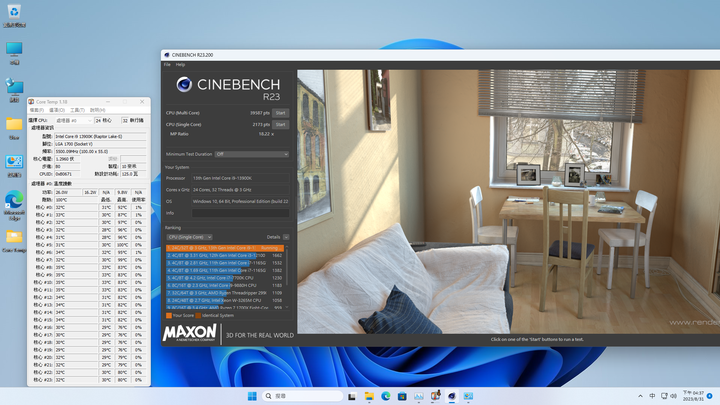720x405 pixels.
Task: Open Core Temp second menu (O)
Action: (x=56, y=110)
